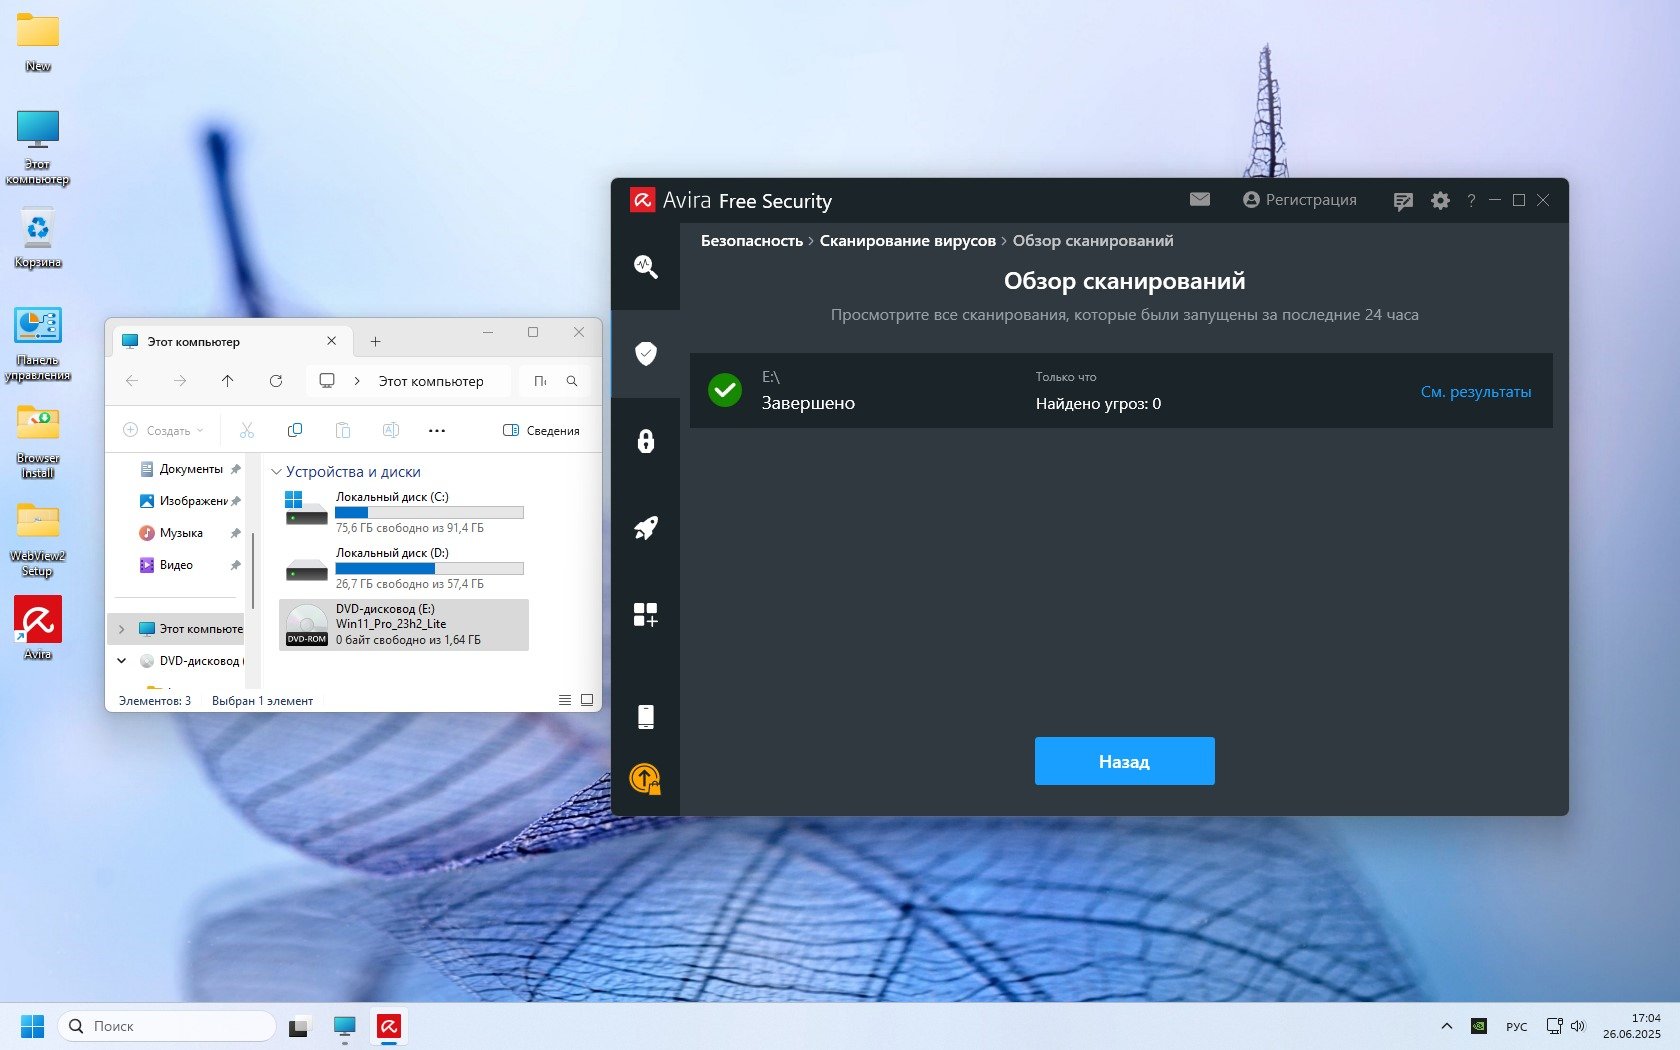The width and height of the screenshot is (1680, 1050).
Task: Click the Windows taskbar Поиск field
Action: coord(168,1026)
